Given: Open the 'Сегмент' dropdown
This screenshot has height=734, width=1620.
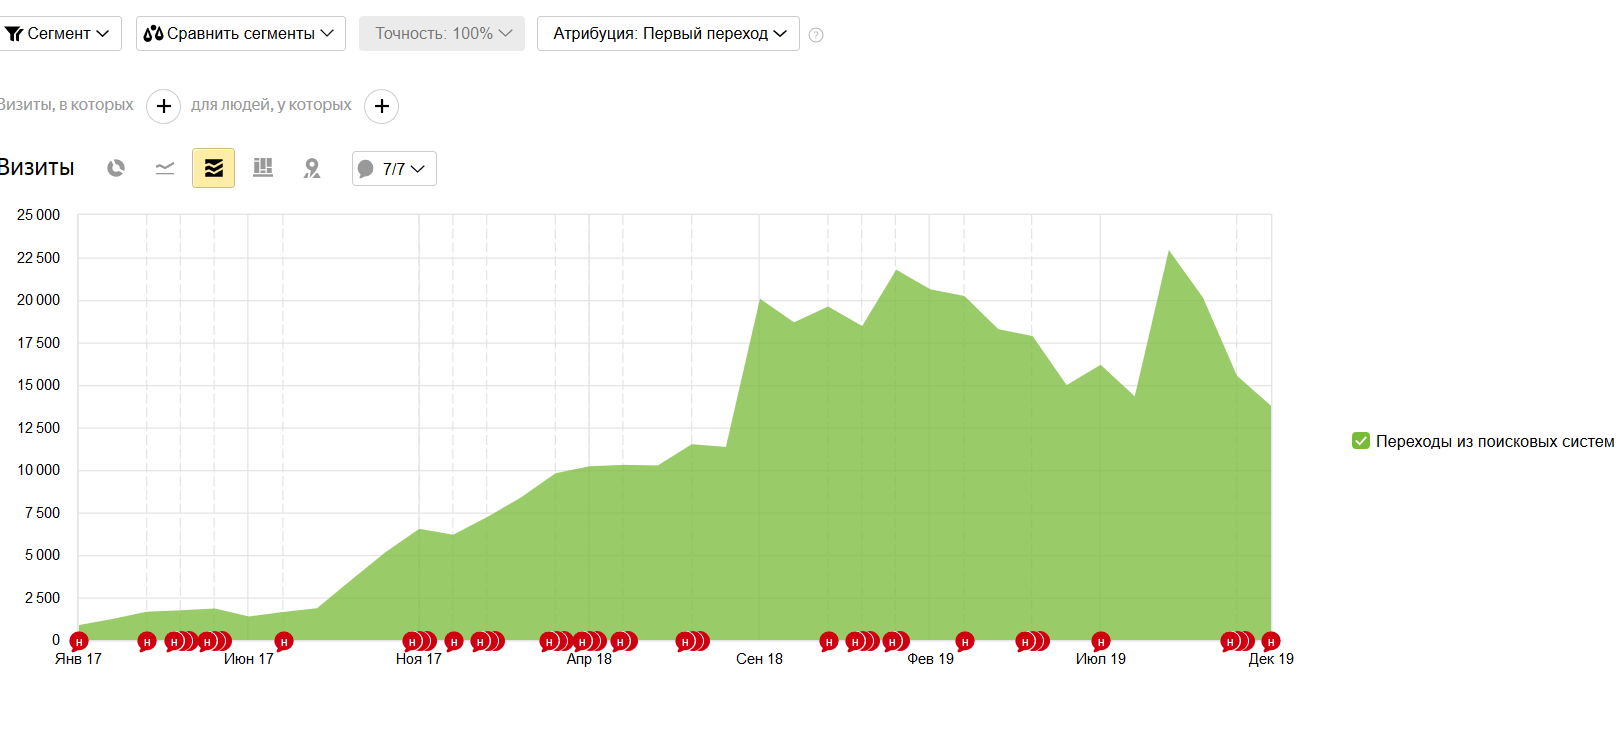Looking at the screenshot, I should pyautogui.click(x=59, y=33).
